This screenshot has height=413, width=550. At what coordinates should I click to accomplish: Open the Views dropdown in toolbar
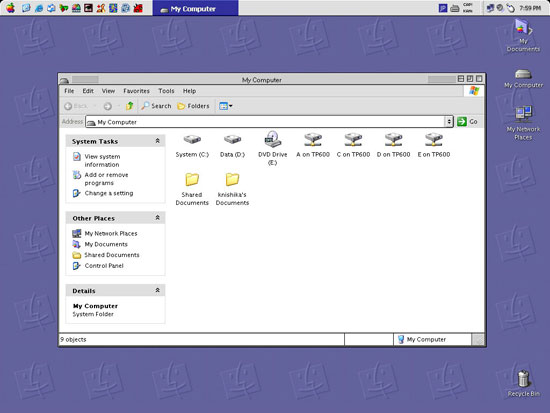(226, 106)
